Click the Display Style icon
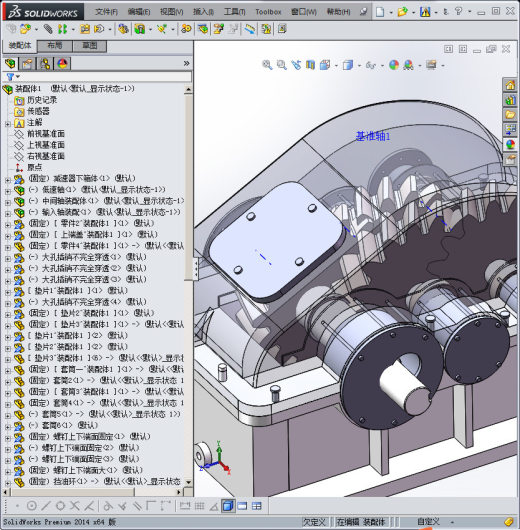The height and width of the screenshot is (530, 520). [x=348, y=65]
